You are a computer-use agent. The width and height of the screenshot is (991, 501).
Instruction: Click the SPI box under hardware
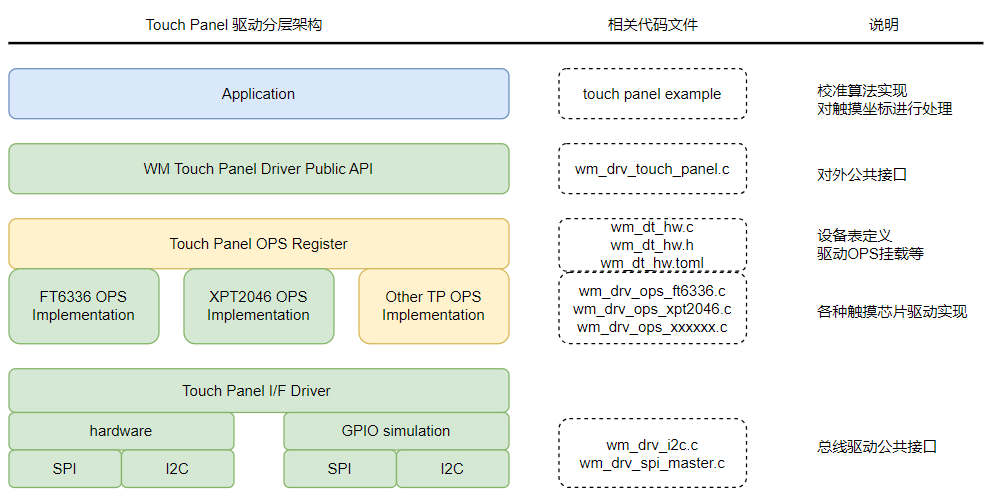(64, 469)
